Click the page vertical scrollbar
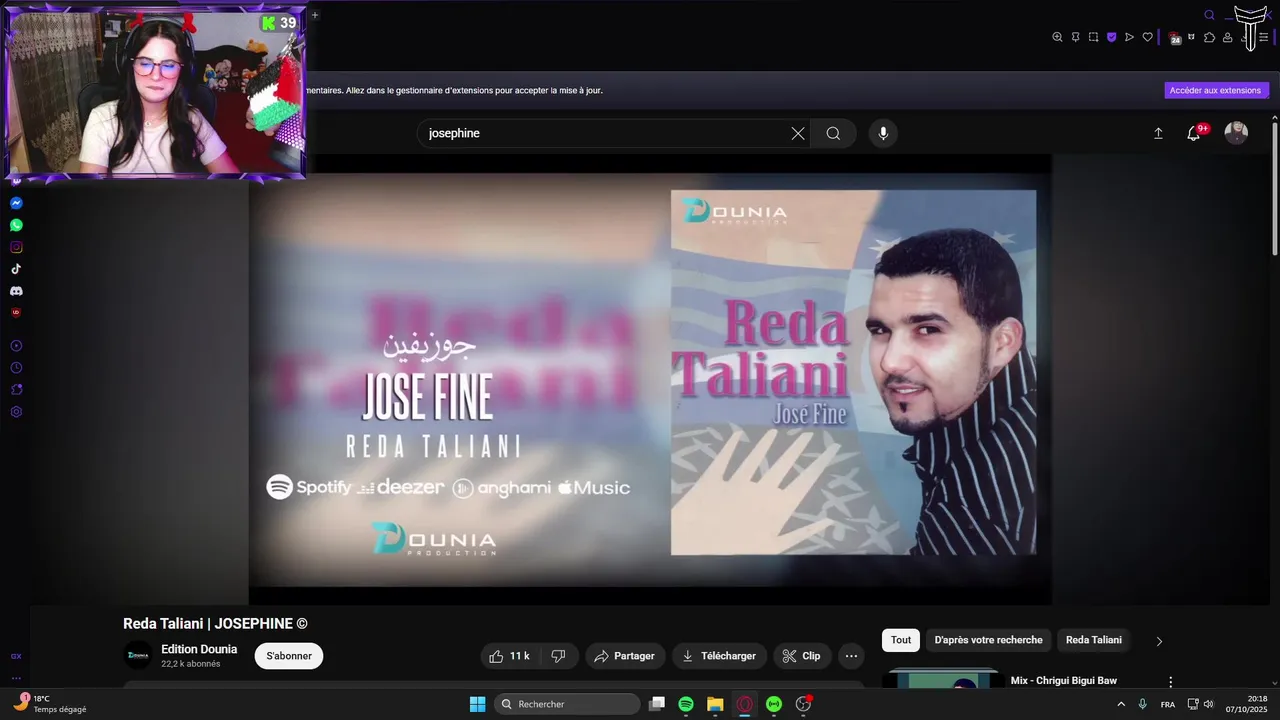This screenshot has height=720, width=1280. pyautogui.click(x=1275, y=190)
